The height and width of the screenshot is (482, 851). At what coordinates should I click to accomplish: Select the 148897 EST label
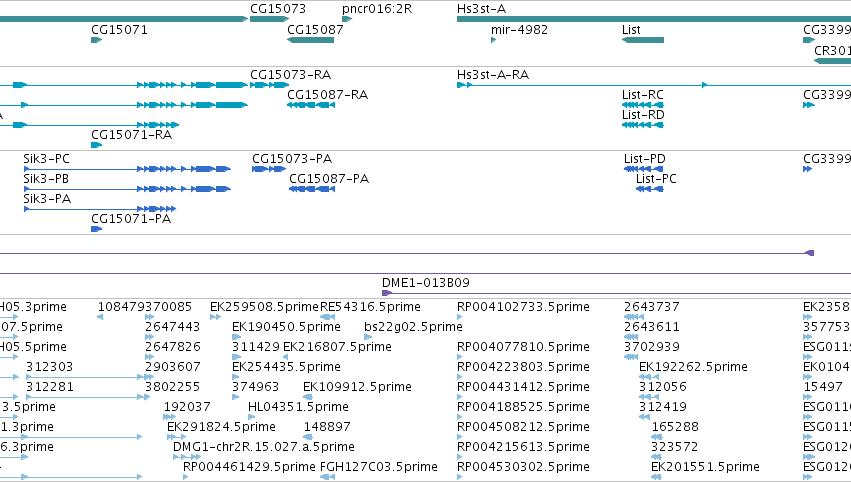327,427
